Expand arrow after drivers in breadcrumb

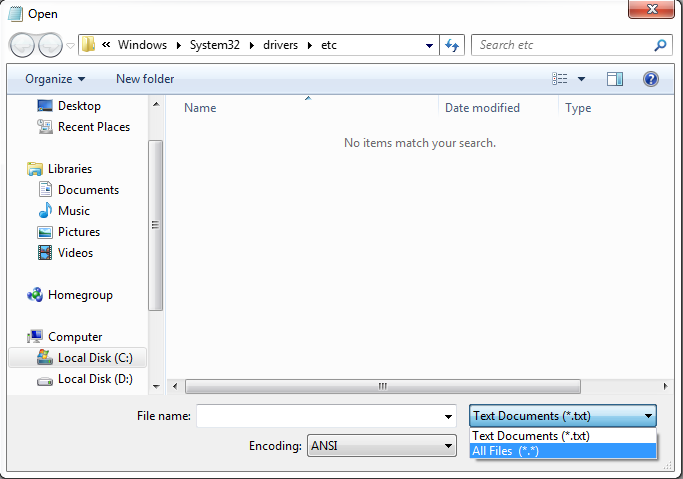point(310,45)
